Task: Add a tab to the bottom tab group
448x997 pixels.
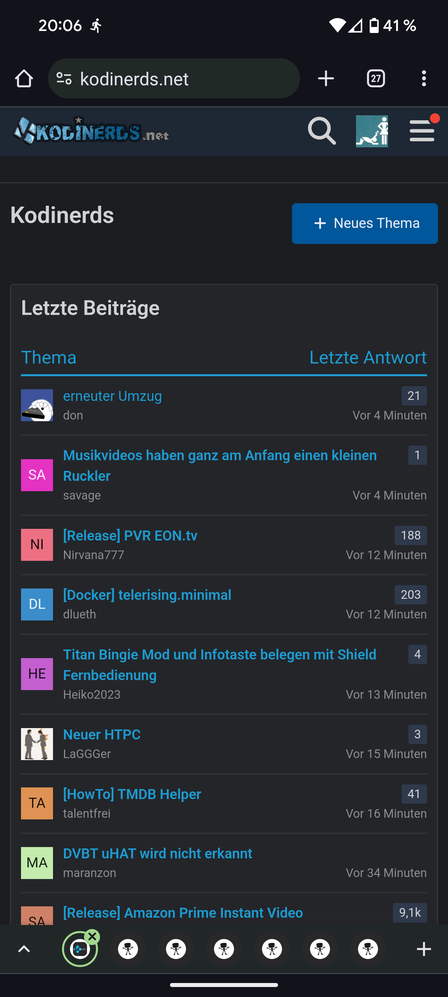Action: click(x=423, y=949)
